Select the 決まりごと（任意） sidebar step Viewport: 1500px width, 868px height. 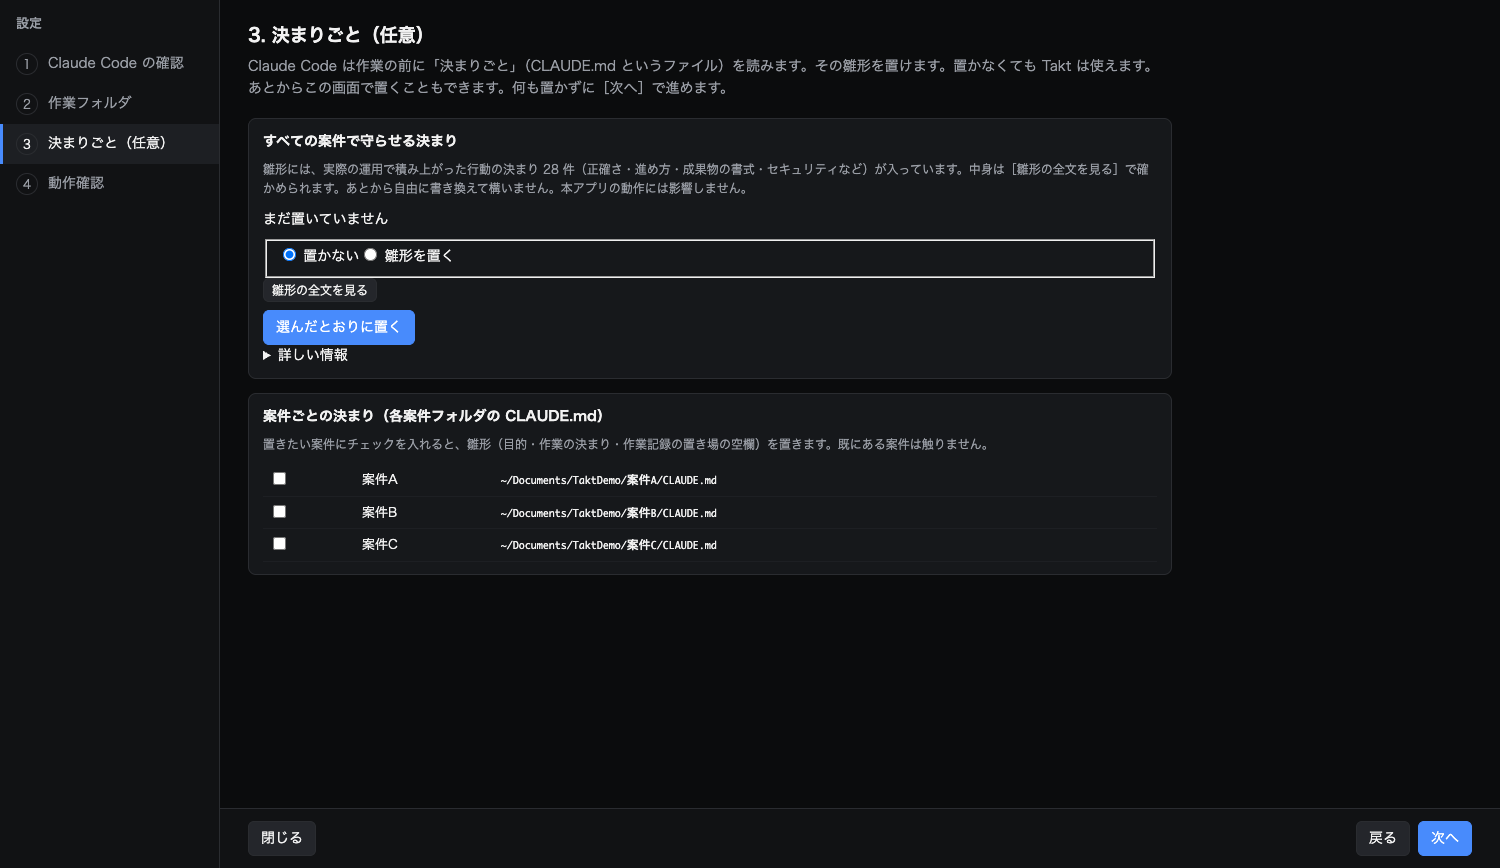tap(110, 143)
